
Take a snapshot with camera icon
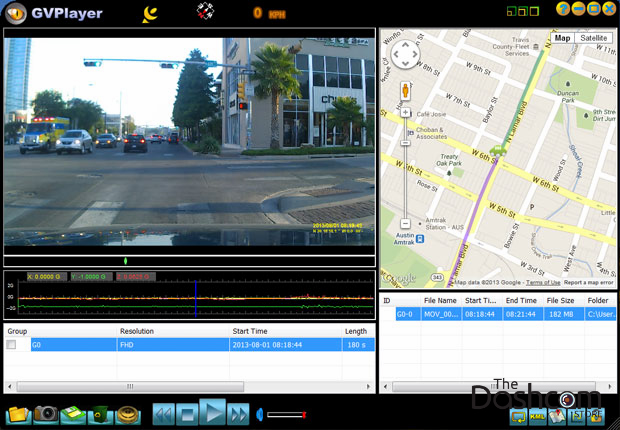[x=45, y=414]
